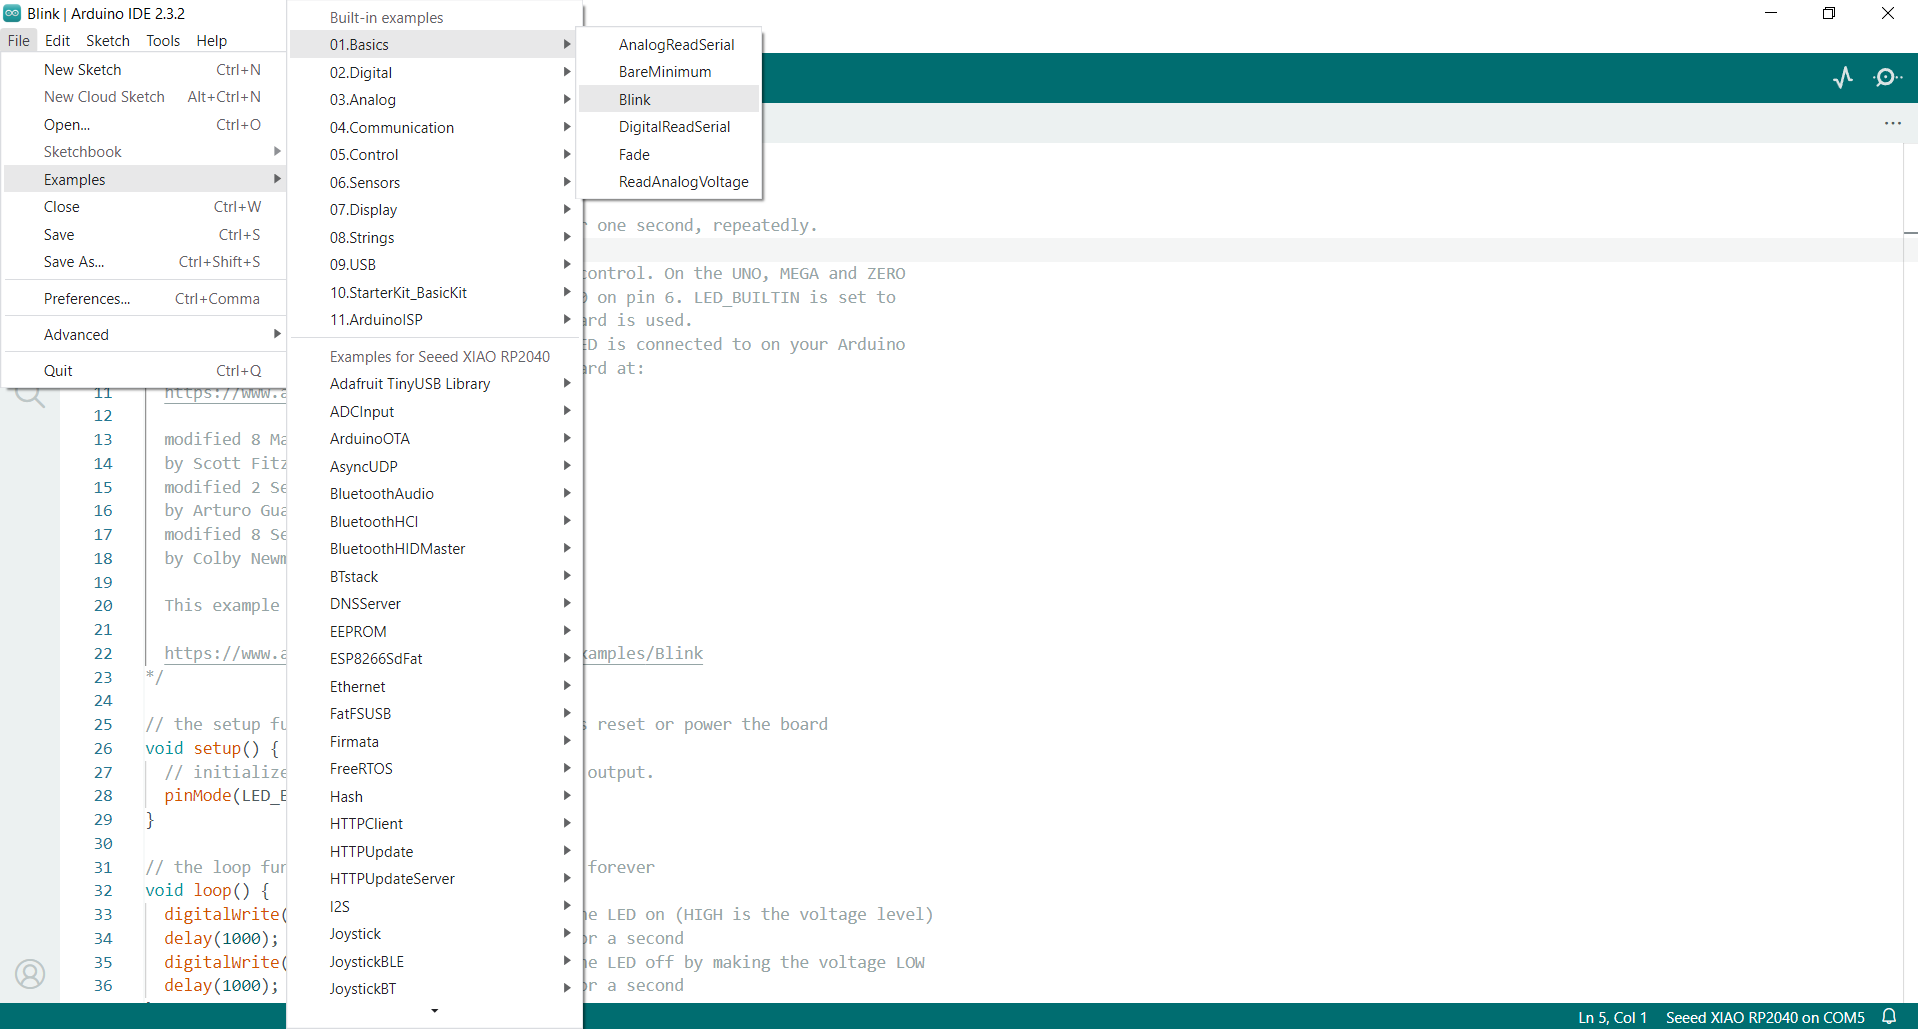Open the AnalogReadSerial example
This screenshot has height=1029, width=1918.
pos(669,45)
